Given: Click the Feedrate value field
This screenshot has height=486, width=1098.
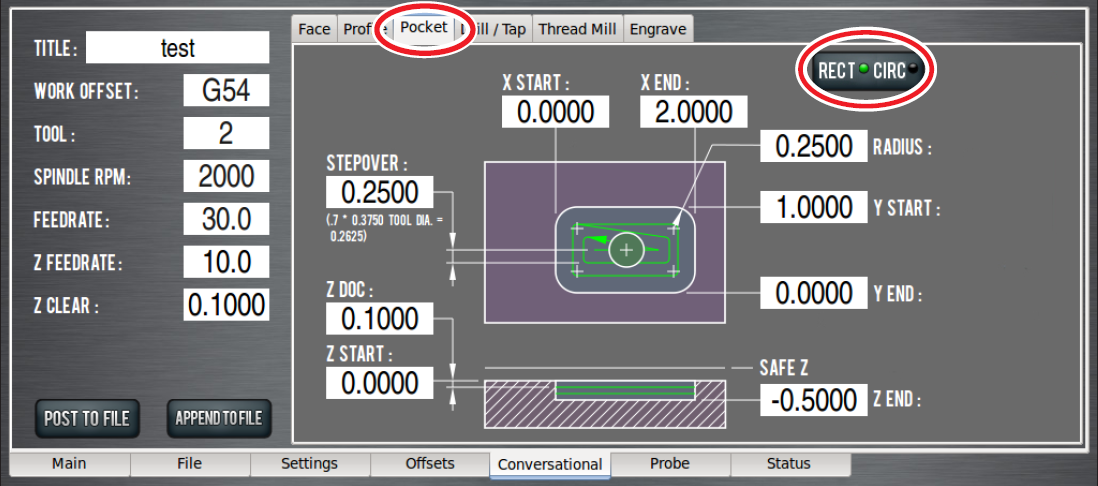Looking at the screenshot, I should (x=226, y=220).
